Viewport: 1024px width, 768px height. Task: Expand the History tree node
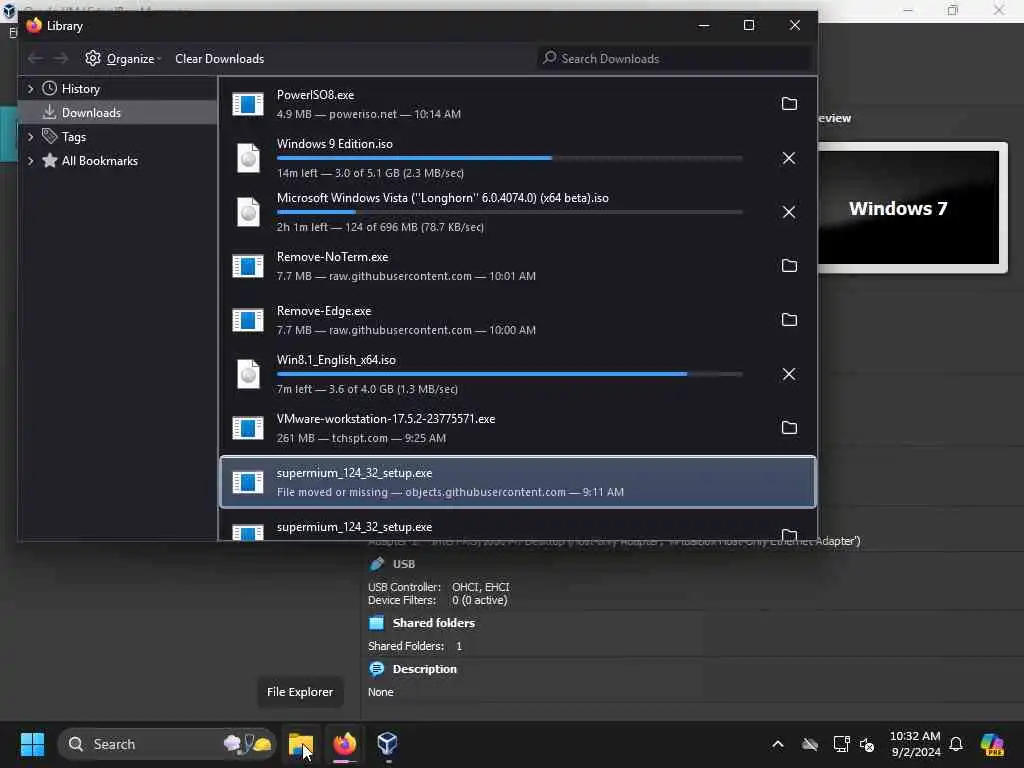point(30,89)
